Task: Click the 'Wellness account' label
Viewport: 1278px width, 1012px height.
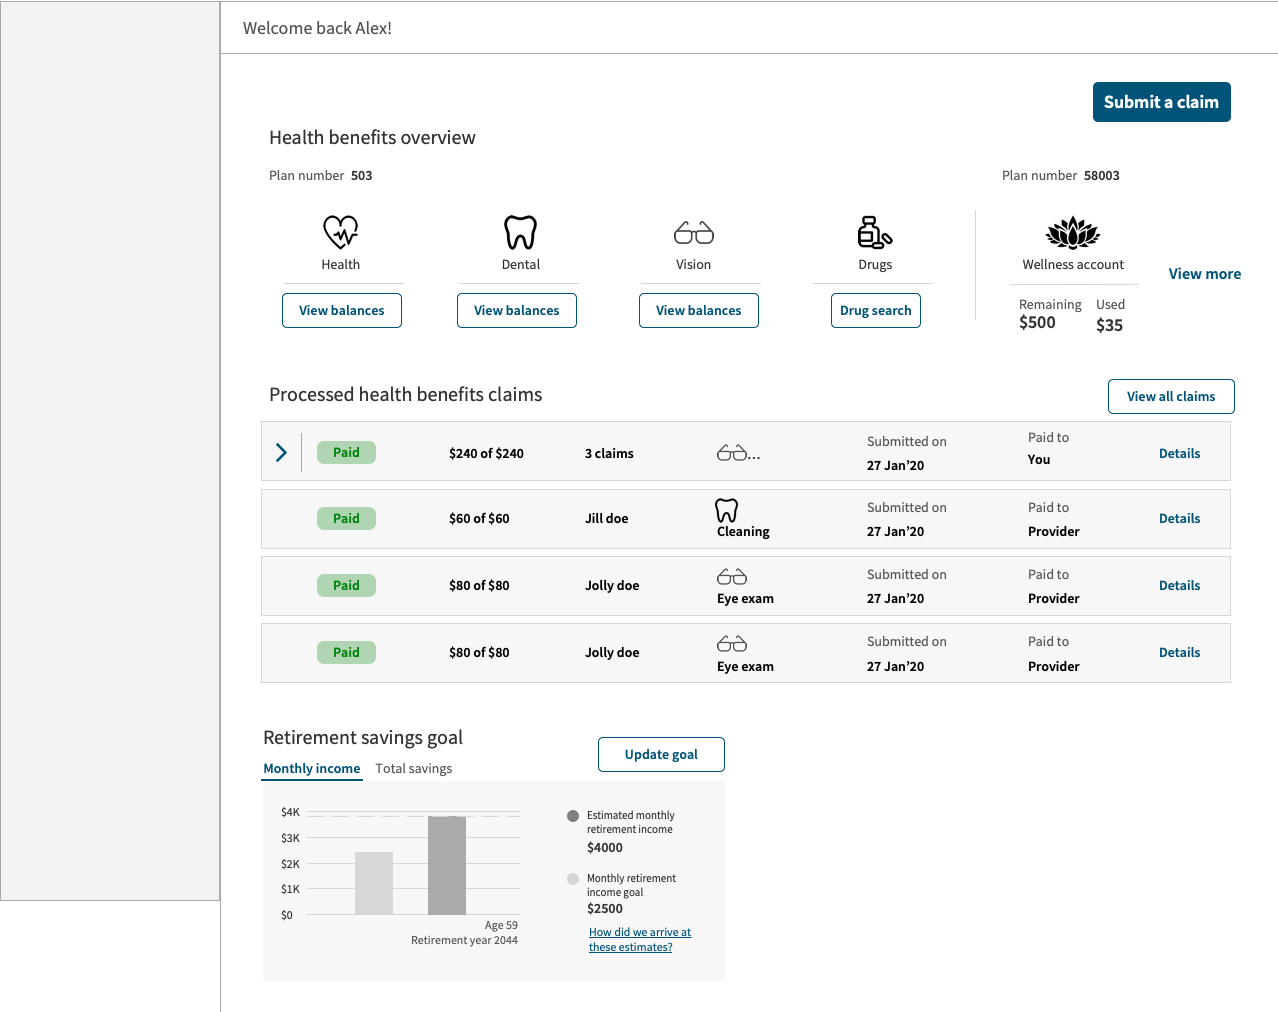Action: point(1073,265)
